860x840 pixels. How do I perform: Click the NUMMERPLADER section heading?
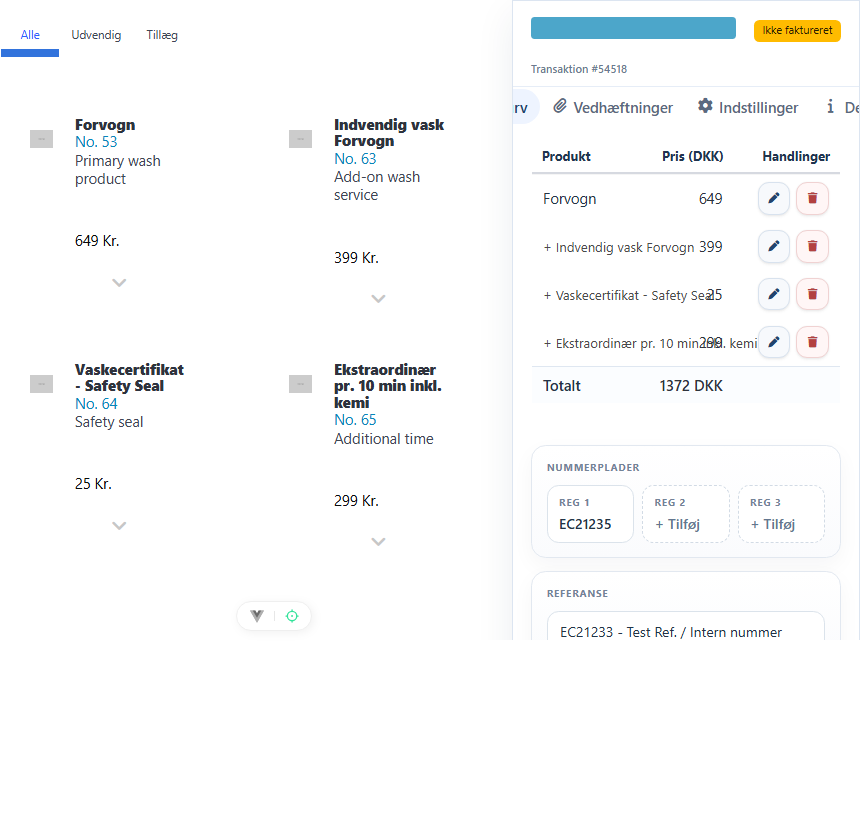tap(593, 468)
